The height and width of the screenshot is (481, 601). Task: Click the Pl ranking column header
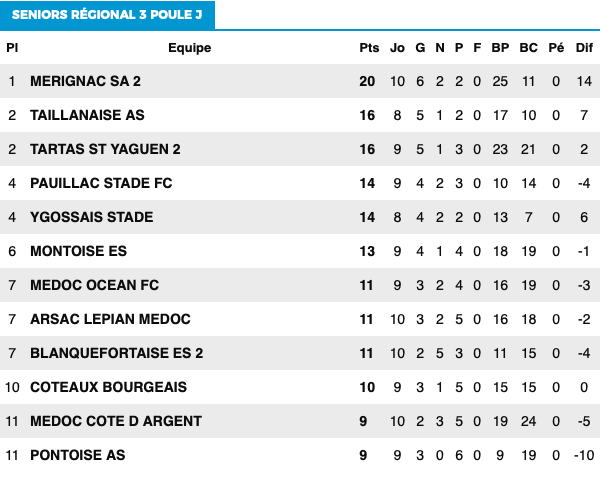click(12, 48)
